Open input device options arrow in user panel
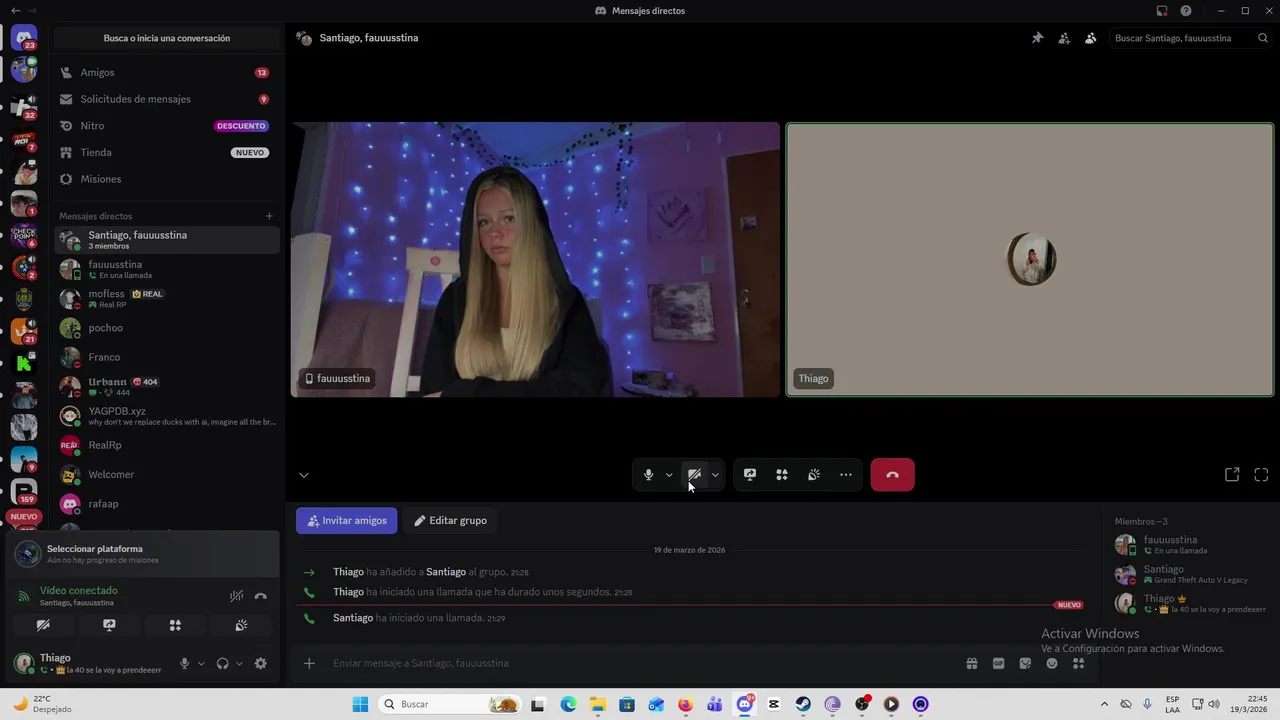Viewport: 1280px width, 720px height. coord(201,663)
